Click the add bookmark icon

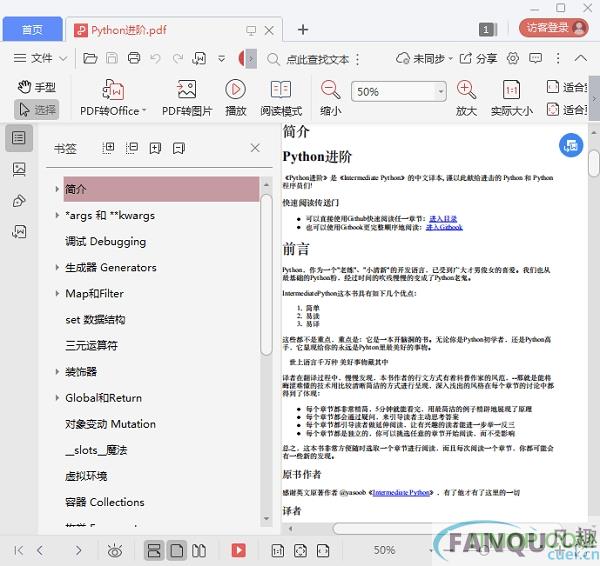155,148
